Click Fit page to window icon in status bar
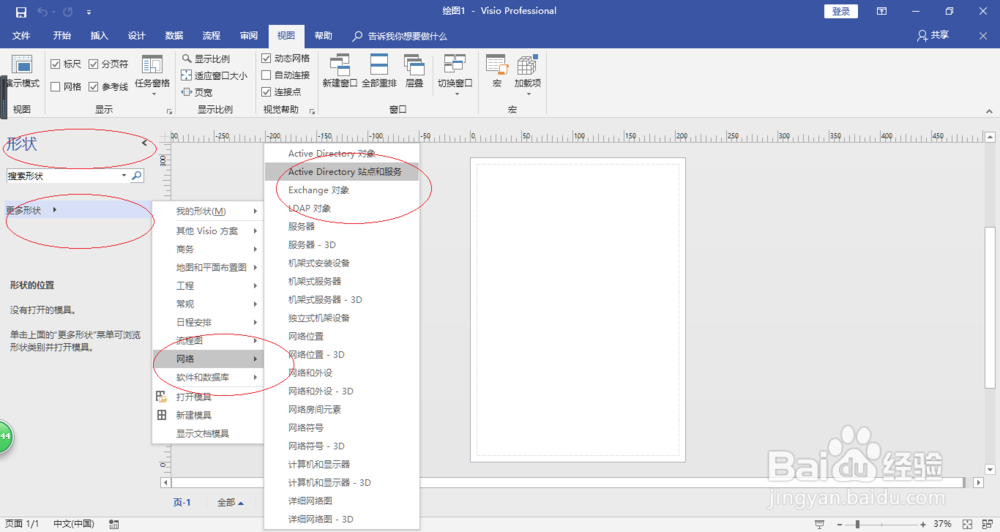Screen dimensions: 1000x532 [x=967, y=524]
